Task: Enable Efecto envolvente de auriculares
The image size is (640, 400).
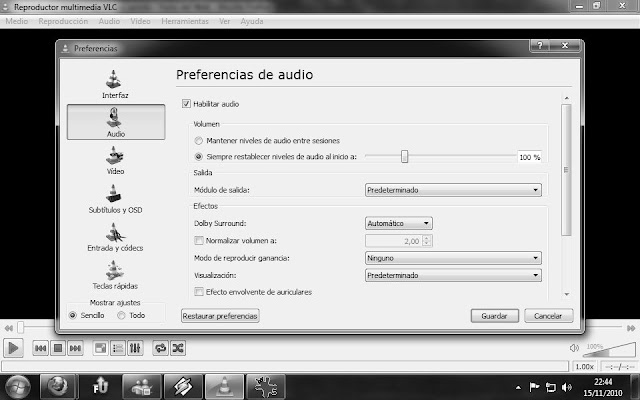Action: [199, 292]
